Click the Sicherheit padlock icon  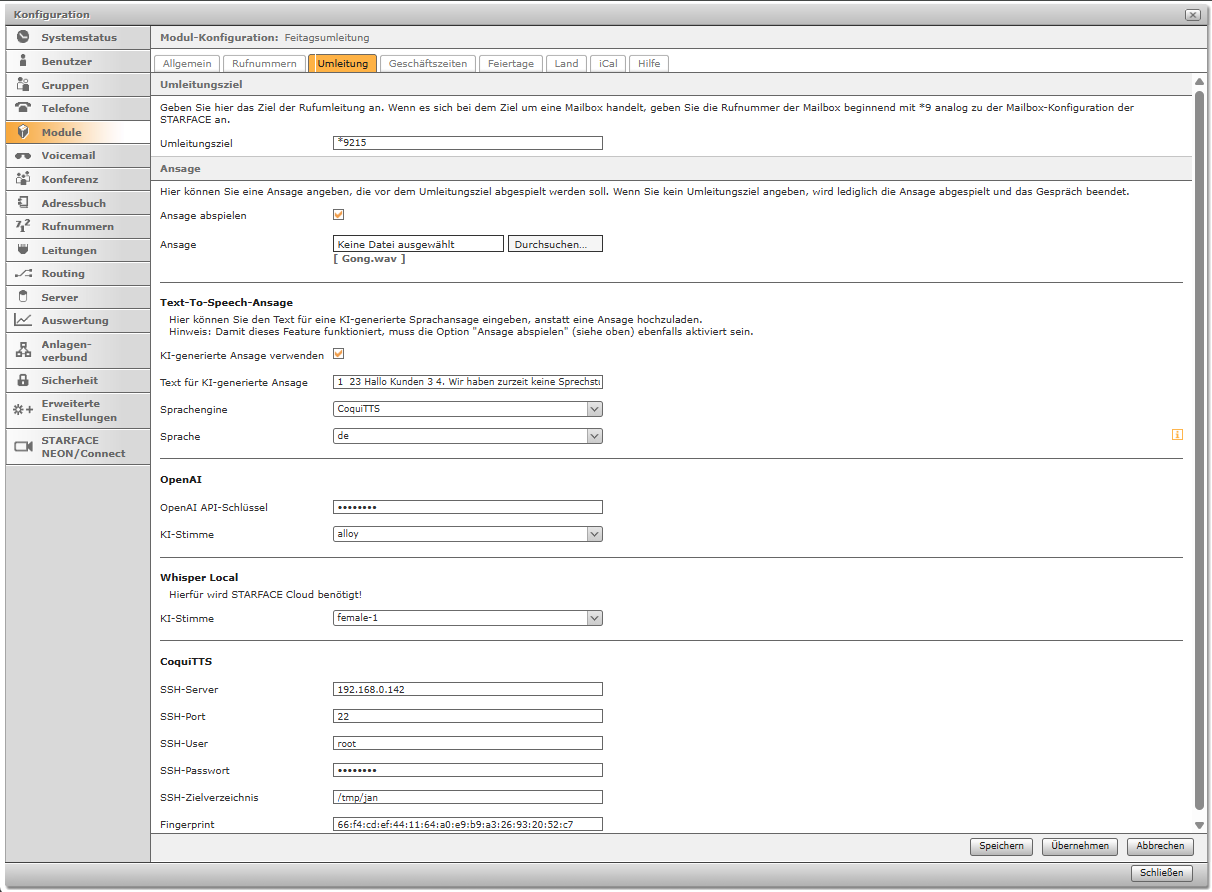(x=23, y=380)
